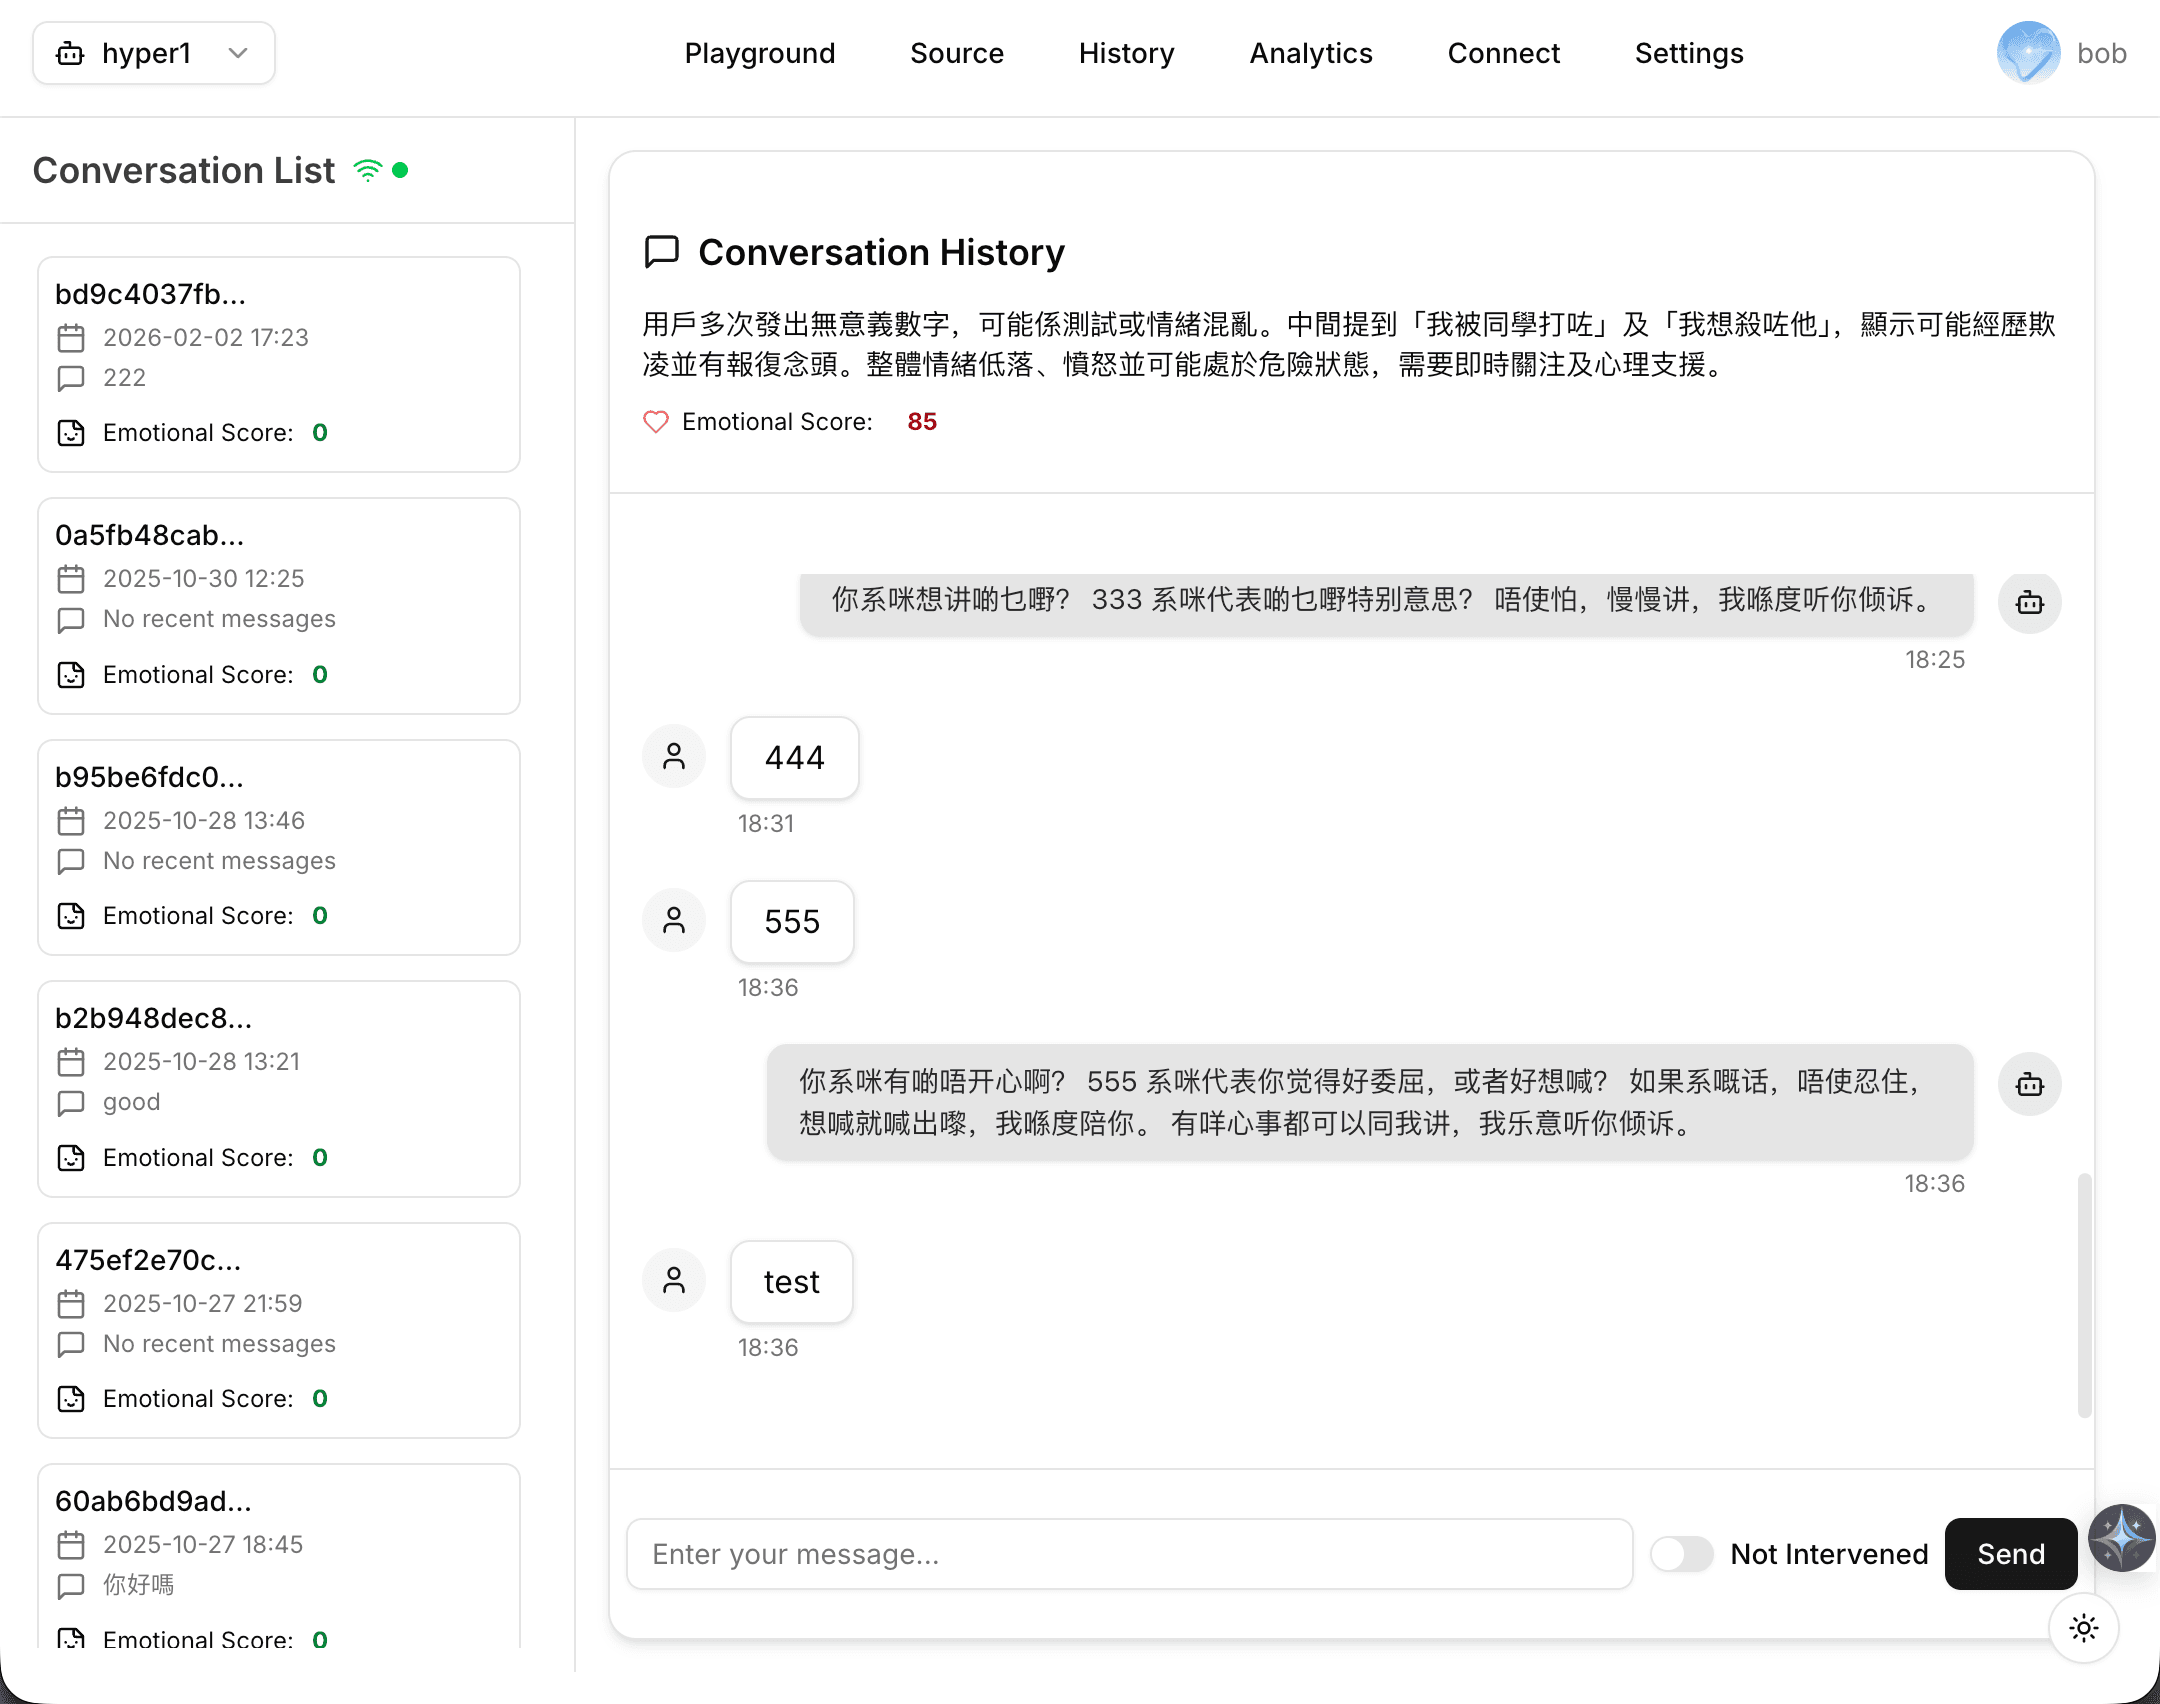Click bot avatar for the 18:36 reply

(x=2030, y=1085)
